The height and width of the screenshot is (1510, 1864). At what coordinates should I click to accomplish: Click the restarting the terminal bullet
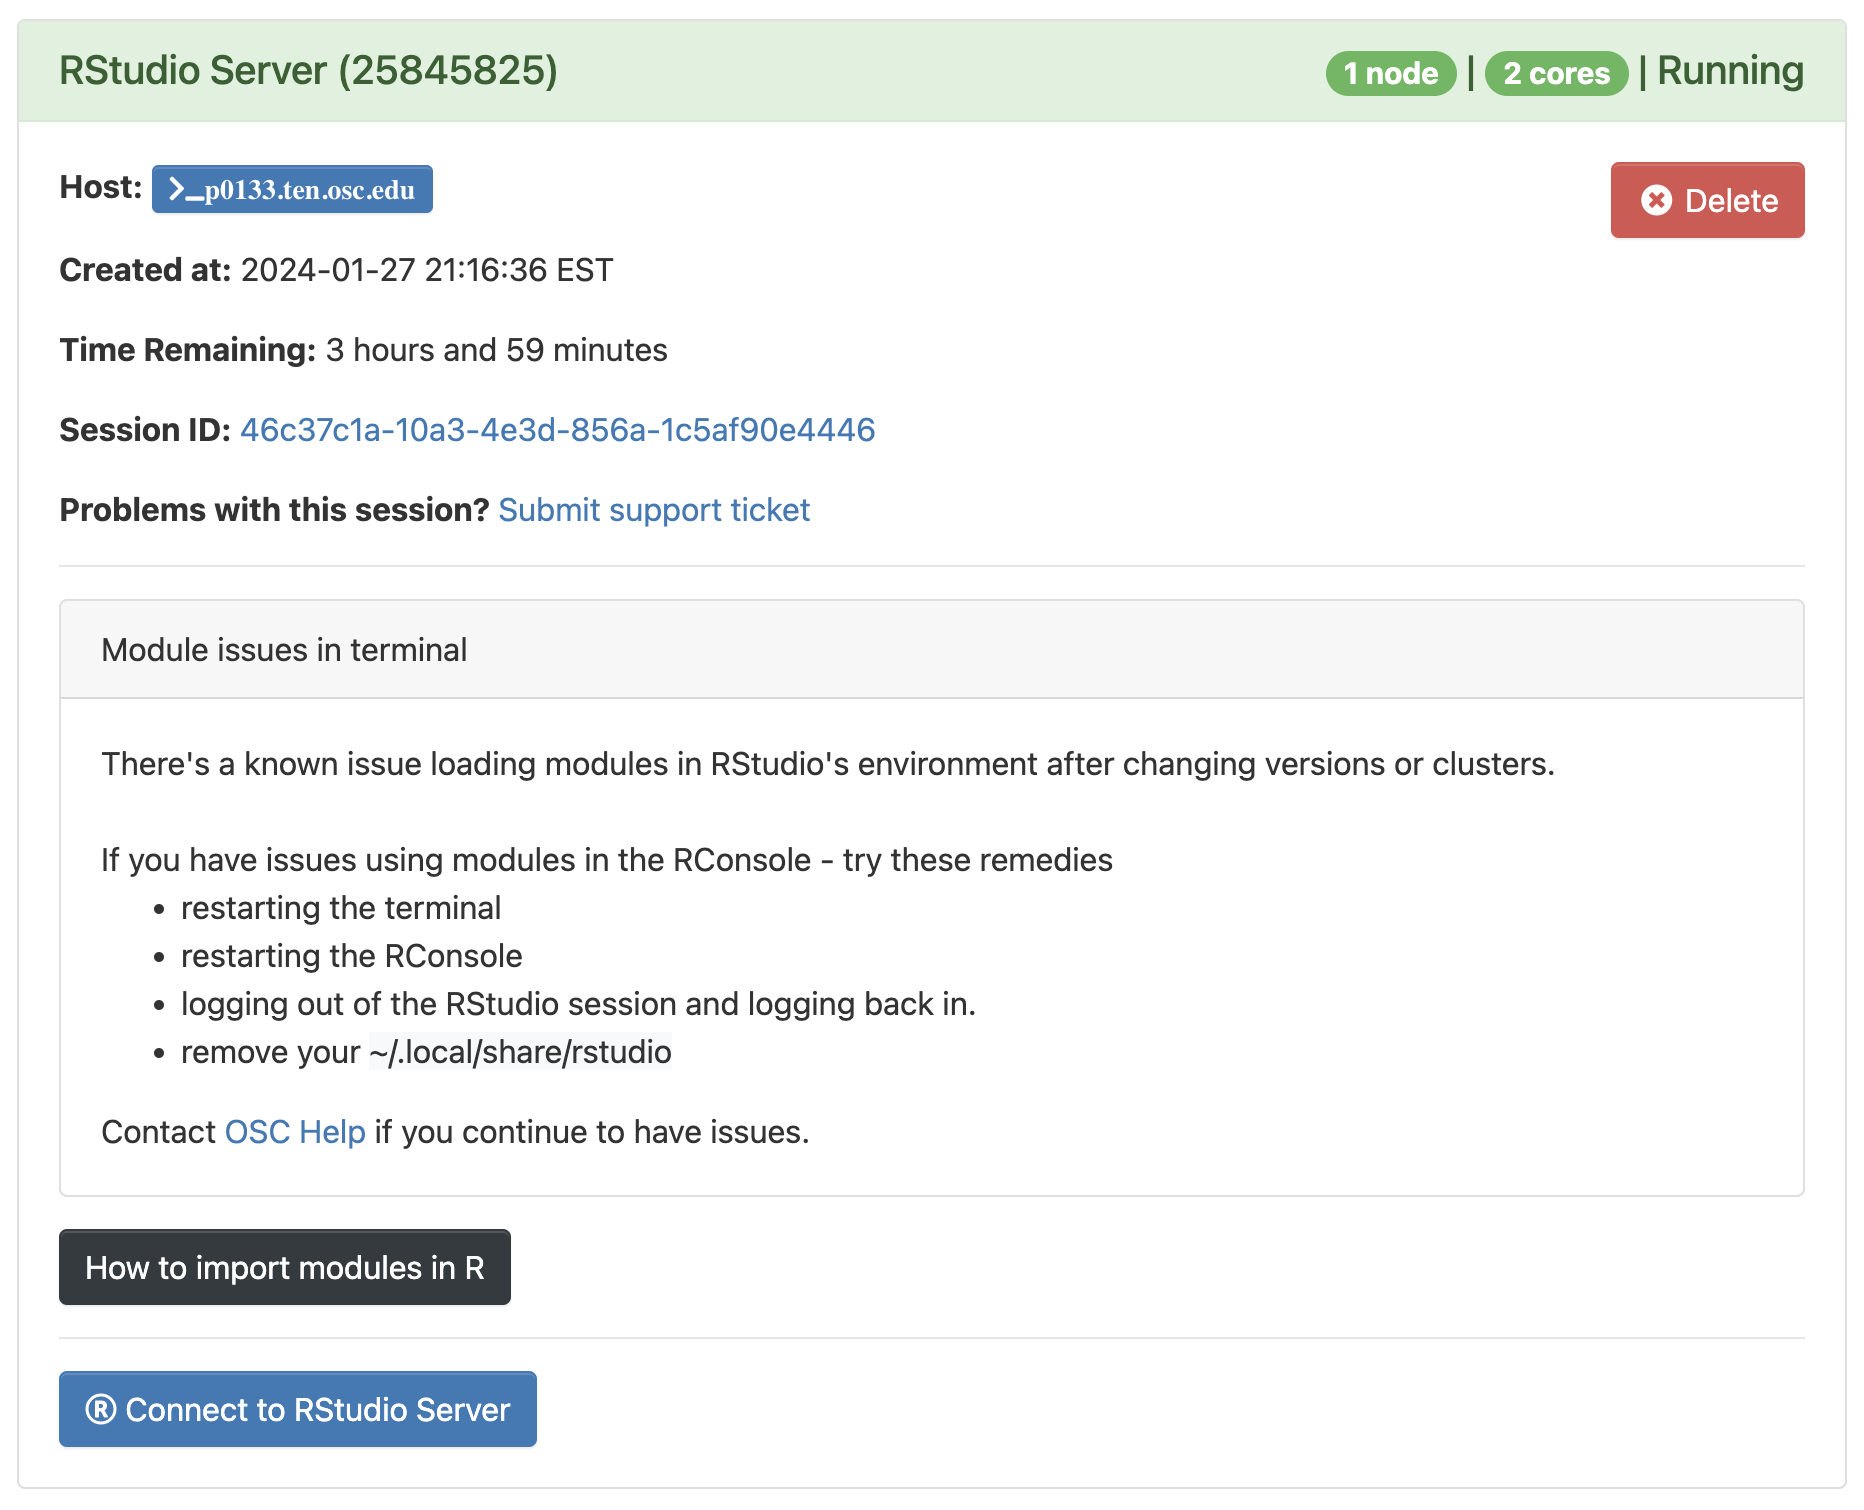[x=341, y=908]
